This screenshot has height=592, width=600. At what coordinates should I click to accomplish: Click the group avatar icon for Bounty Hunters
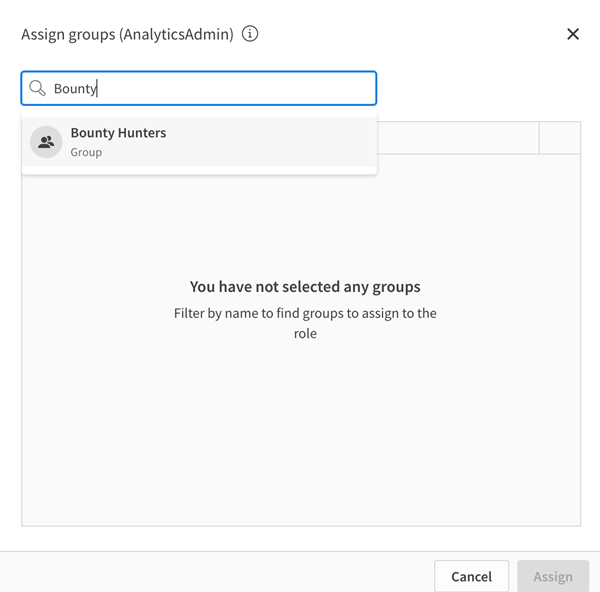click(x=46, y=142)
